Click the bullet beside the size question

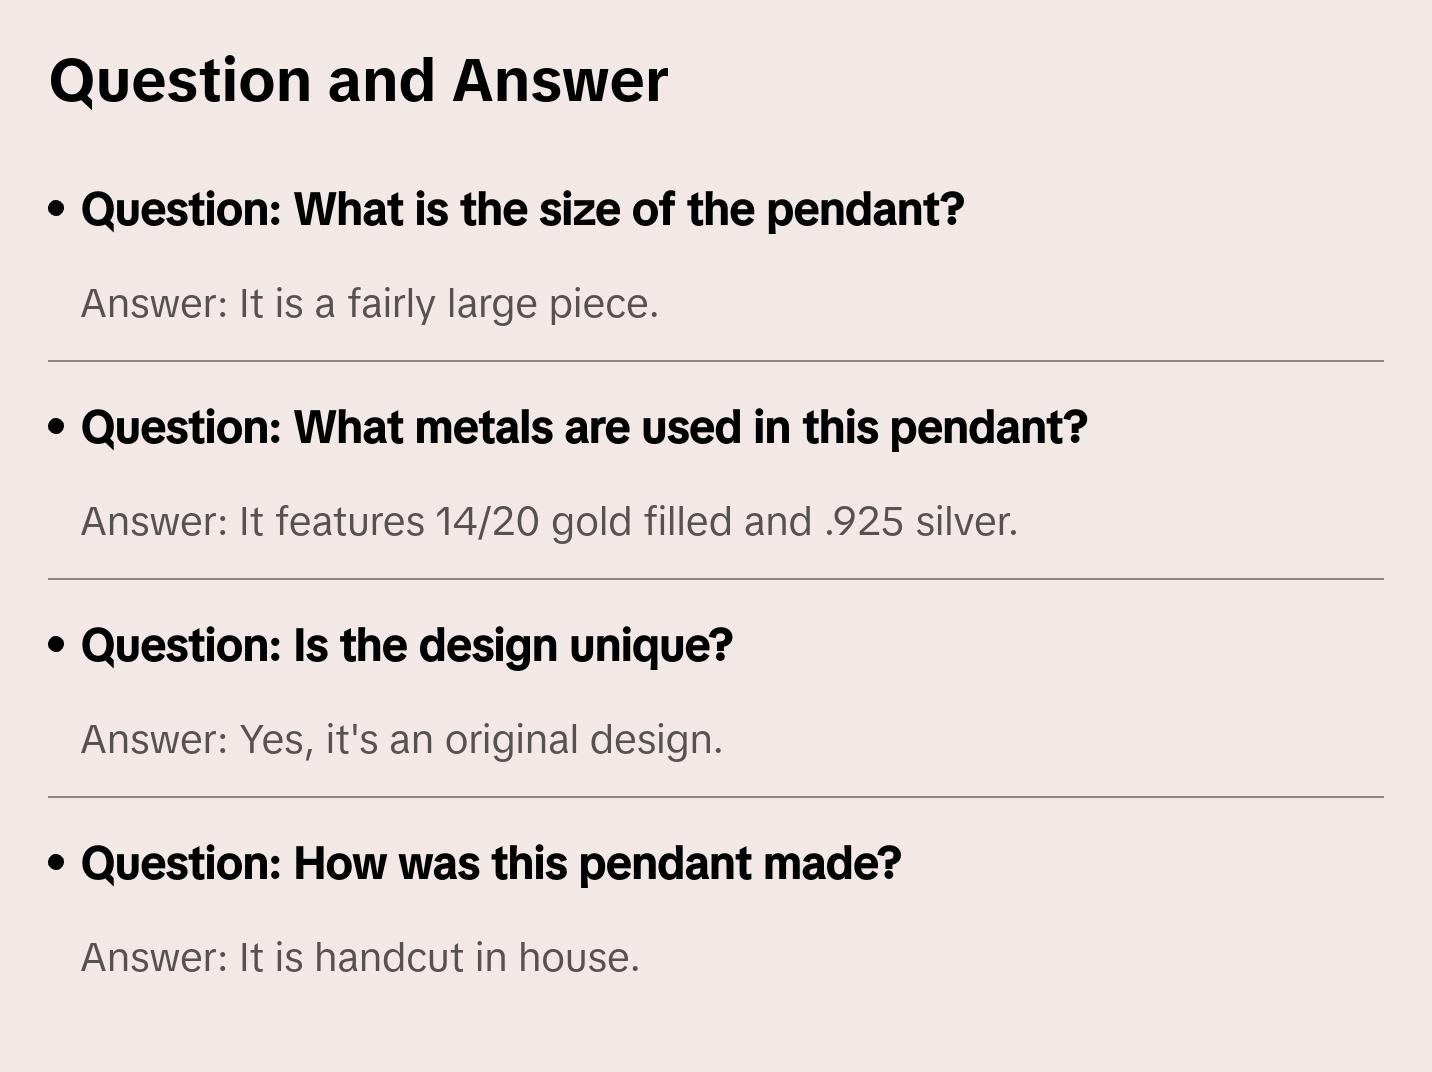click(x=57, y=209)
